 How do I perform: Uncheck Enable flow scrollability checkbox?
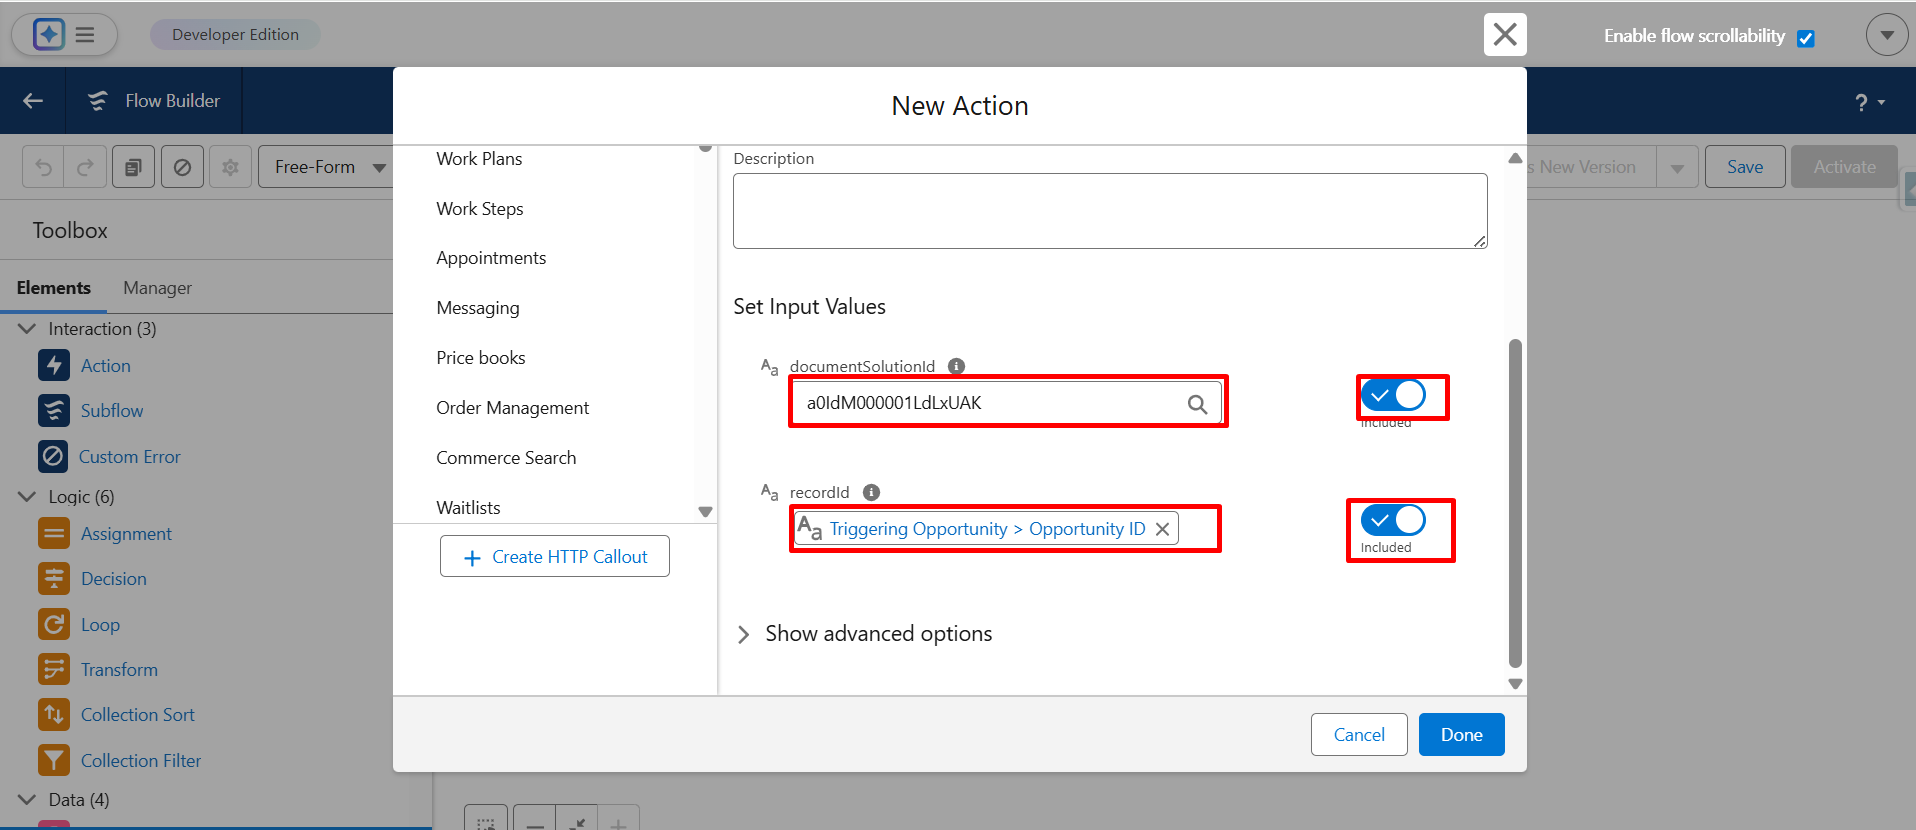coord(1805,38)
